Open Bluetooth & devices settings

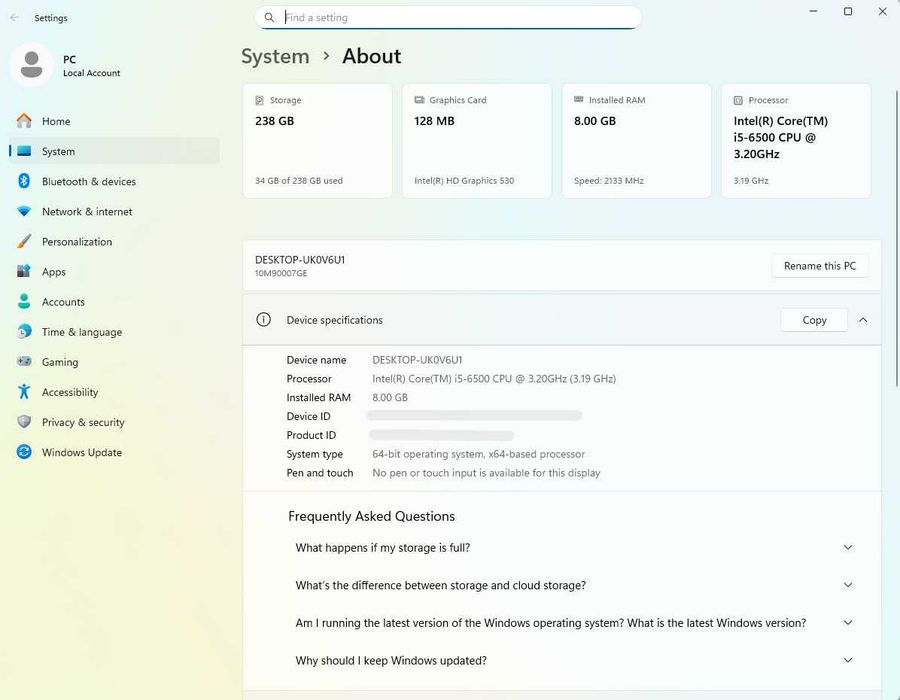[114, 181]
